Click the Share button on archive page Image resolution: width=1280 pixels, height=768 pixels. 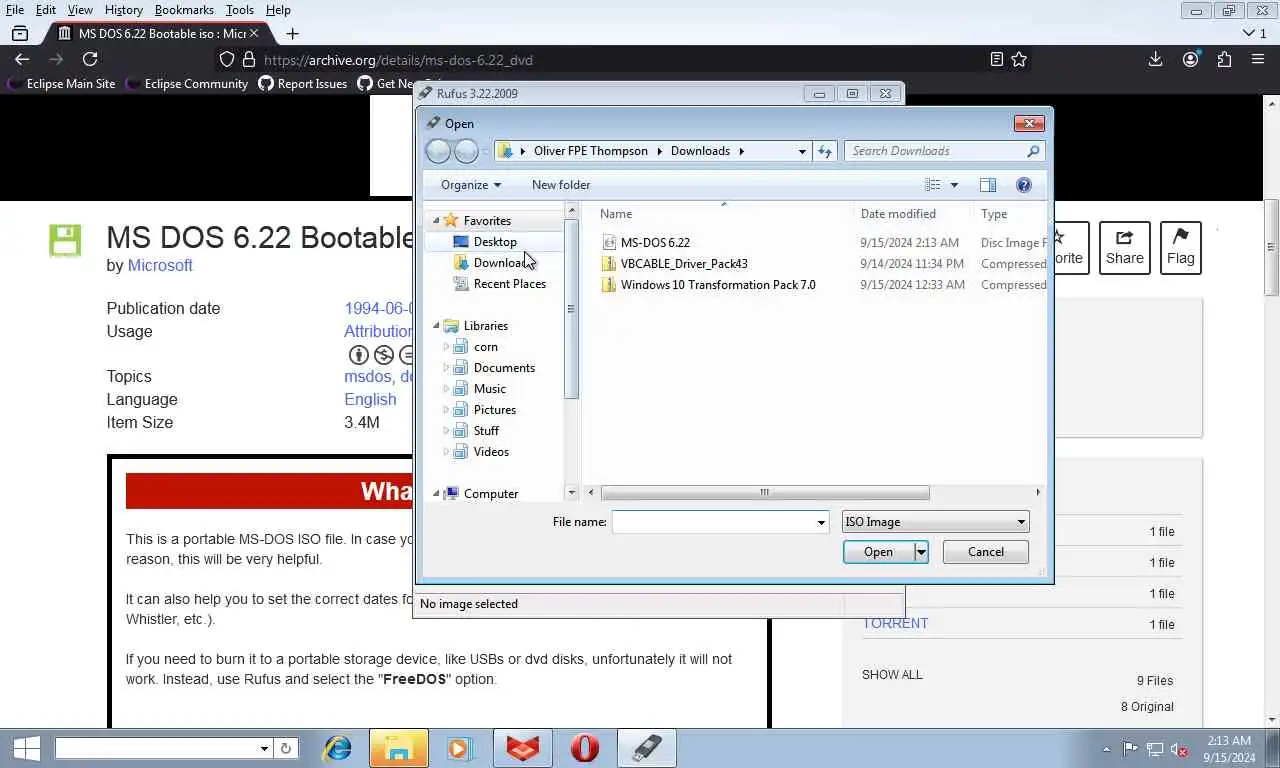click(1124, 248)
